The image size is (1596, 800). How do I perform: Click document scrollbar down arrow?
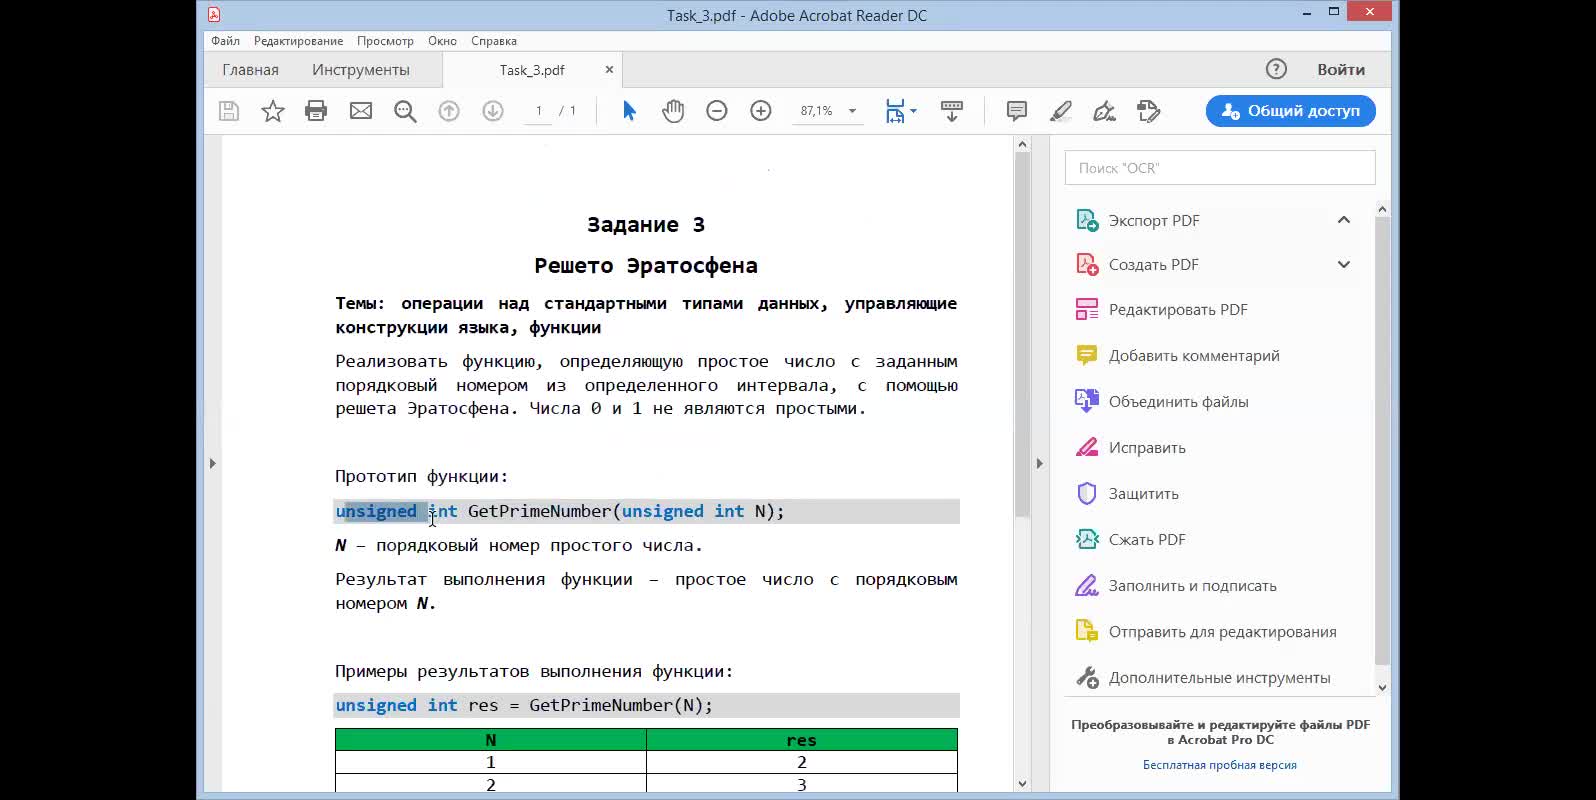pos(1022,784)
